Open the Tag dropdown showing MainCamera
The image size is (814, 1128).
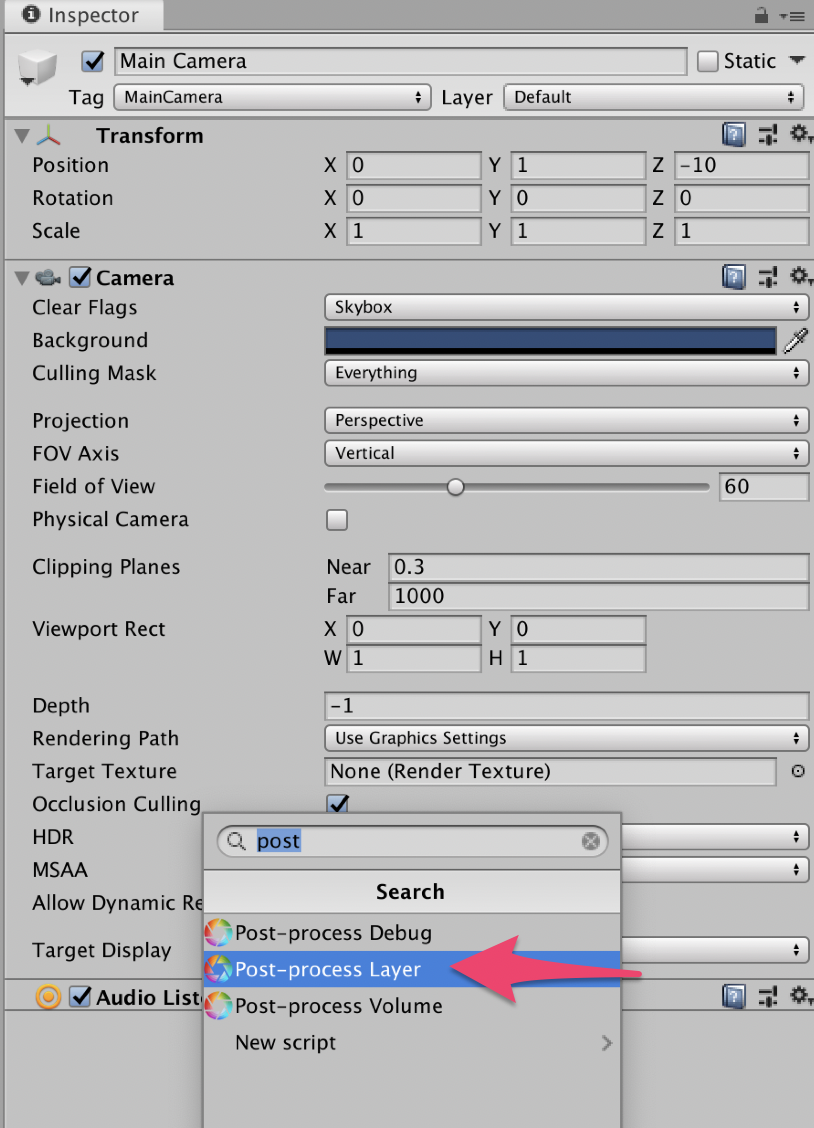[272, 97]
